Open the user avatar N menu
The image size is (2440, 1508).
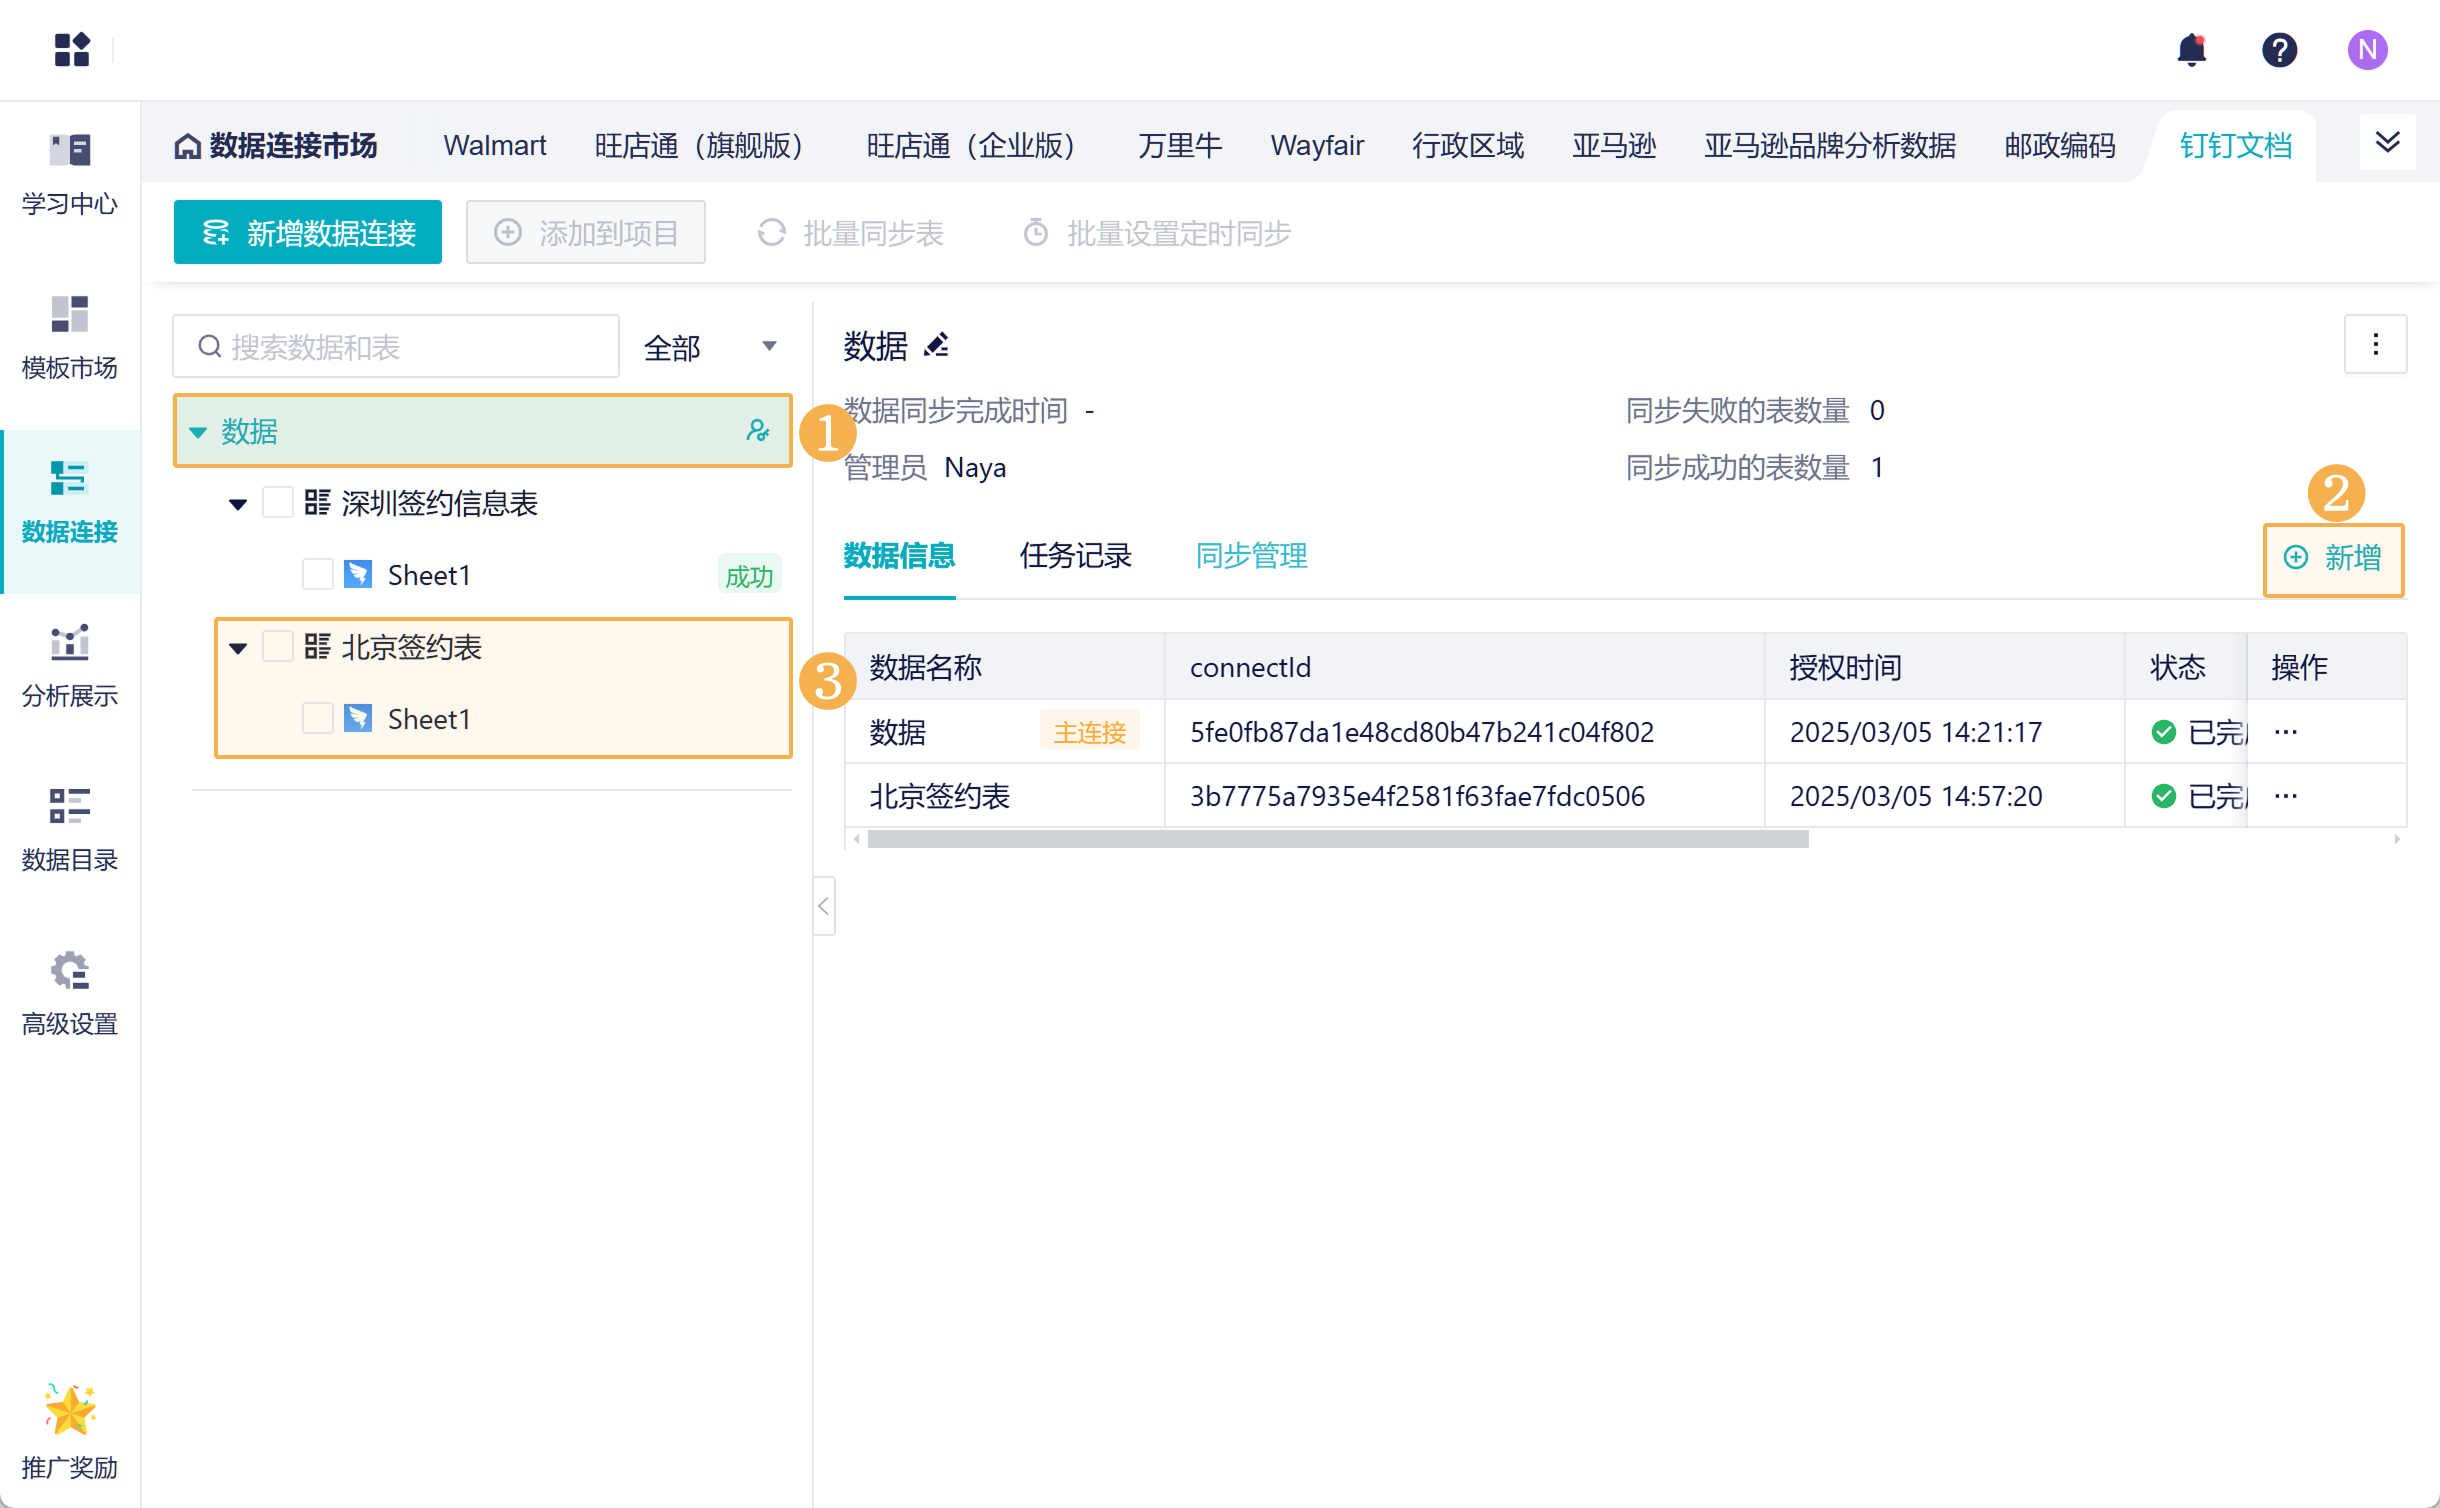pyautogui.click(x=2367, y=49)
